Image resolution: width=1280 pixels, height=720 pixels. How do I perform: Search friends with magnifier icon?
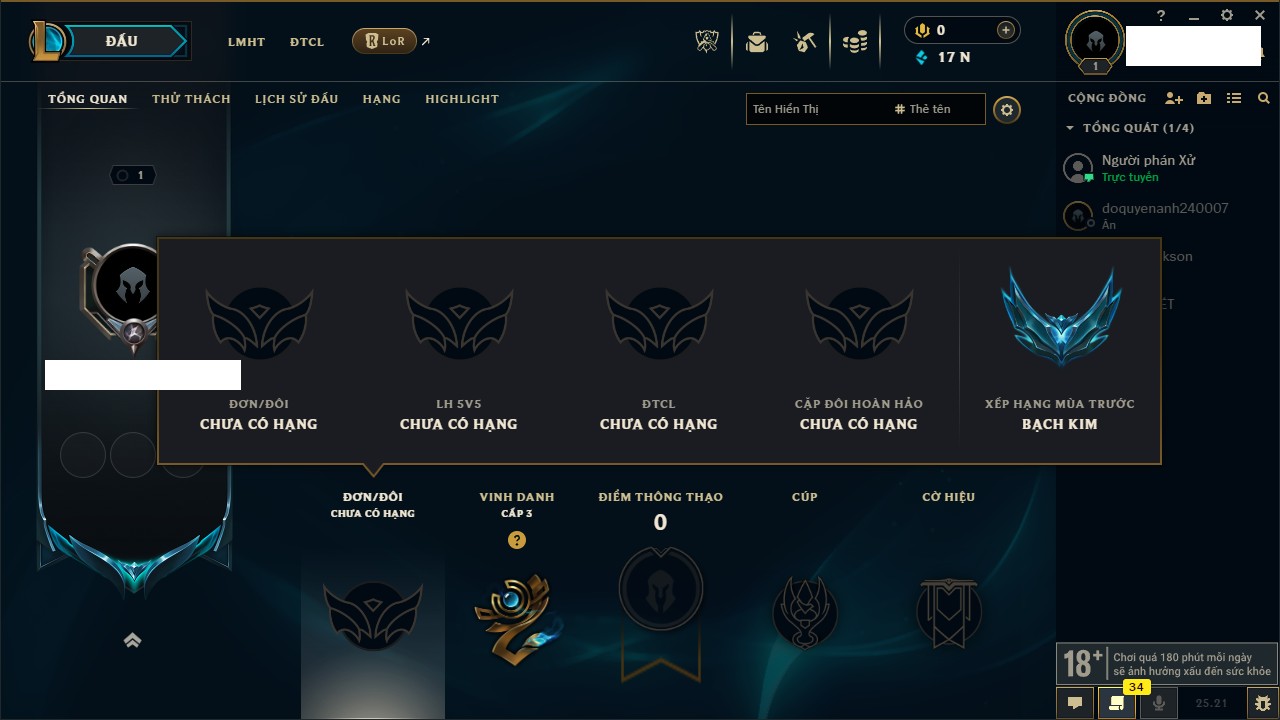pos(1264,98)
